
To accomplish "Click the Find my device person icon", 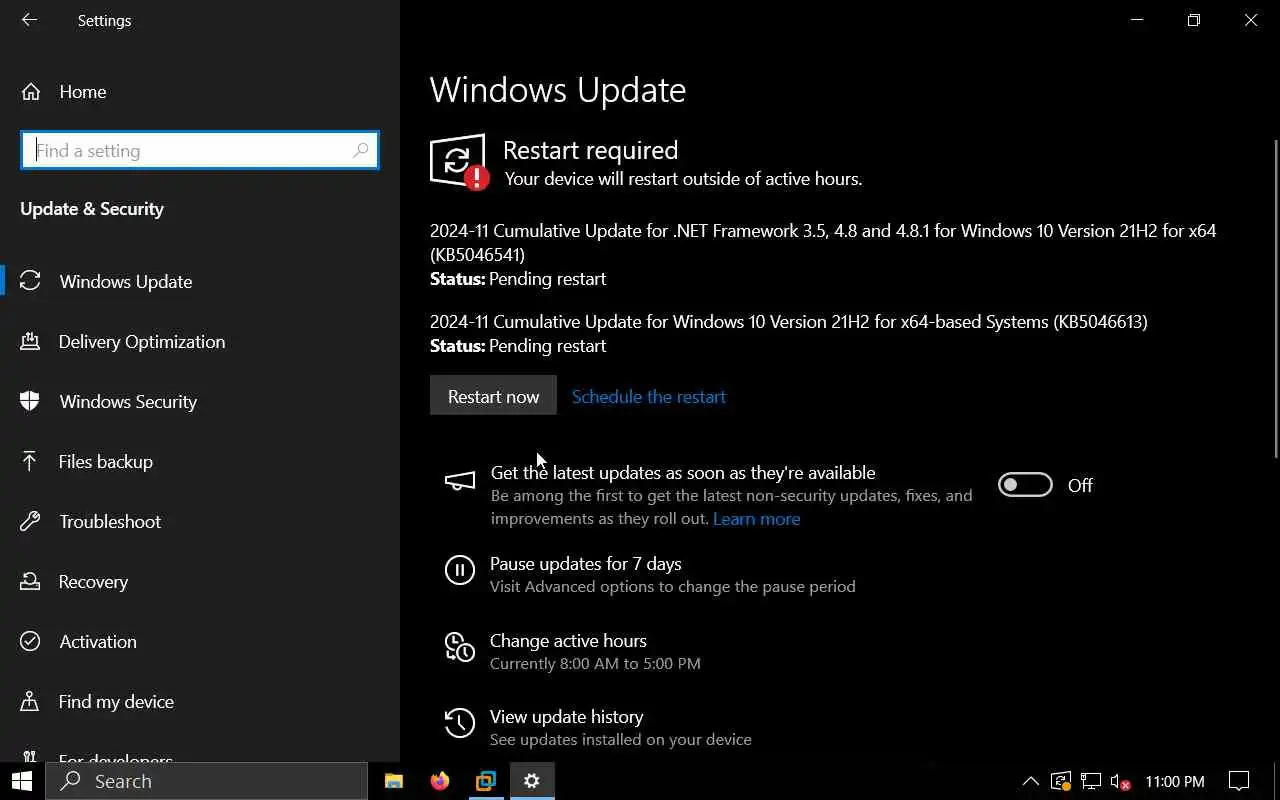I will [x=30, y=701].
